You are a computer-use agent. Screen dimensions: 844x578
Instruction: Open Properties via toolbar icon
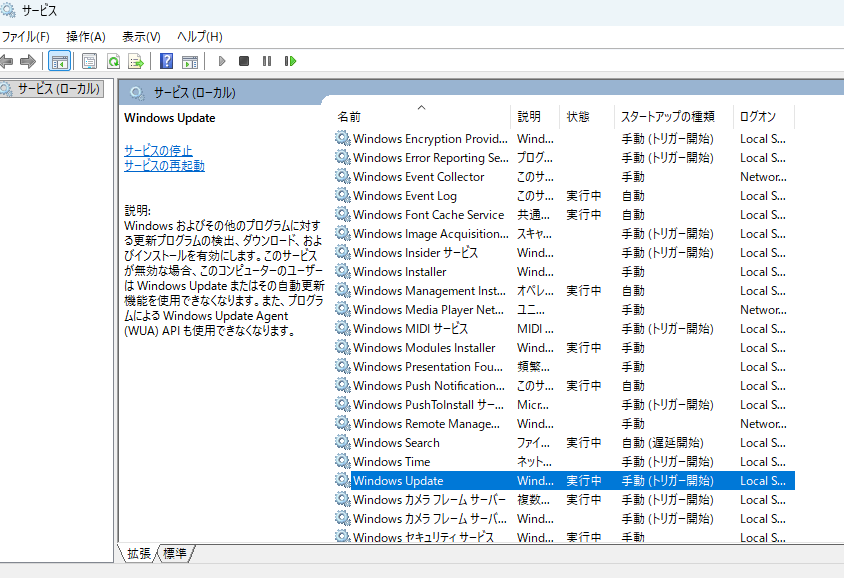click(x=89, y=61)
